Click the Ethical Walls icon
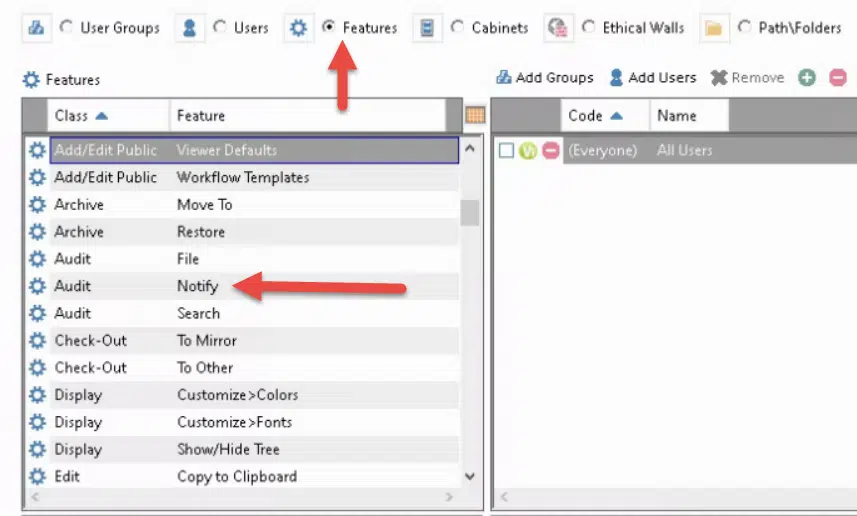Image resolution: width=857 pixels, height=516 pixels. (x=558, y=27)
